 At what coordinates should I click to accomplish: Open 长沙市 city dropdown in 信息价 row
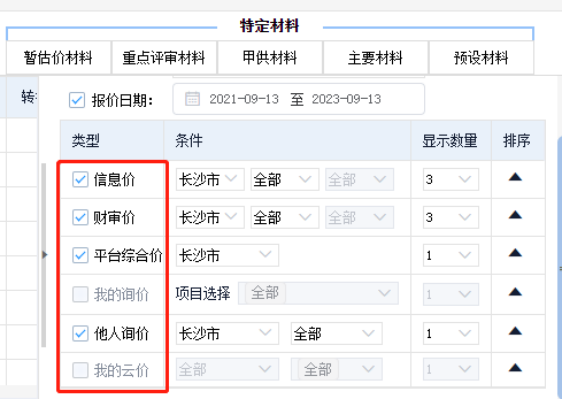210,179
